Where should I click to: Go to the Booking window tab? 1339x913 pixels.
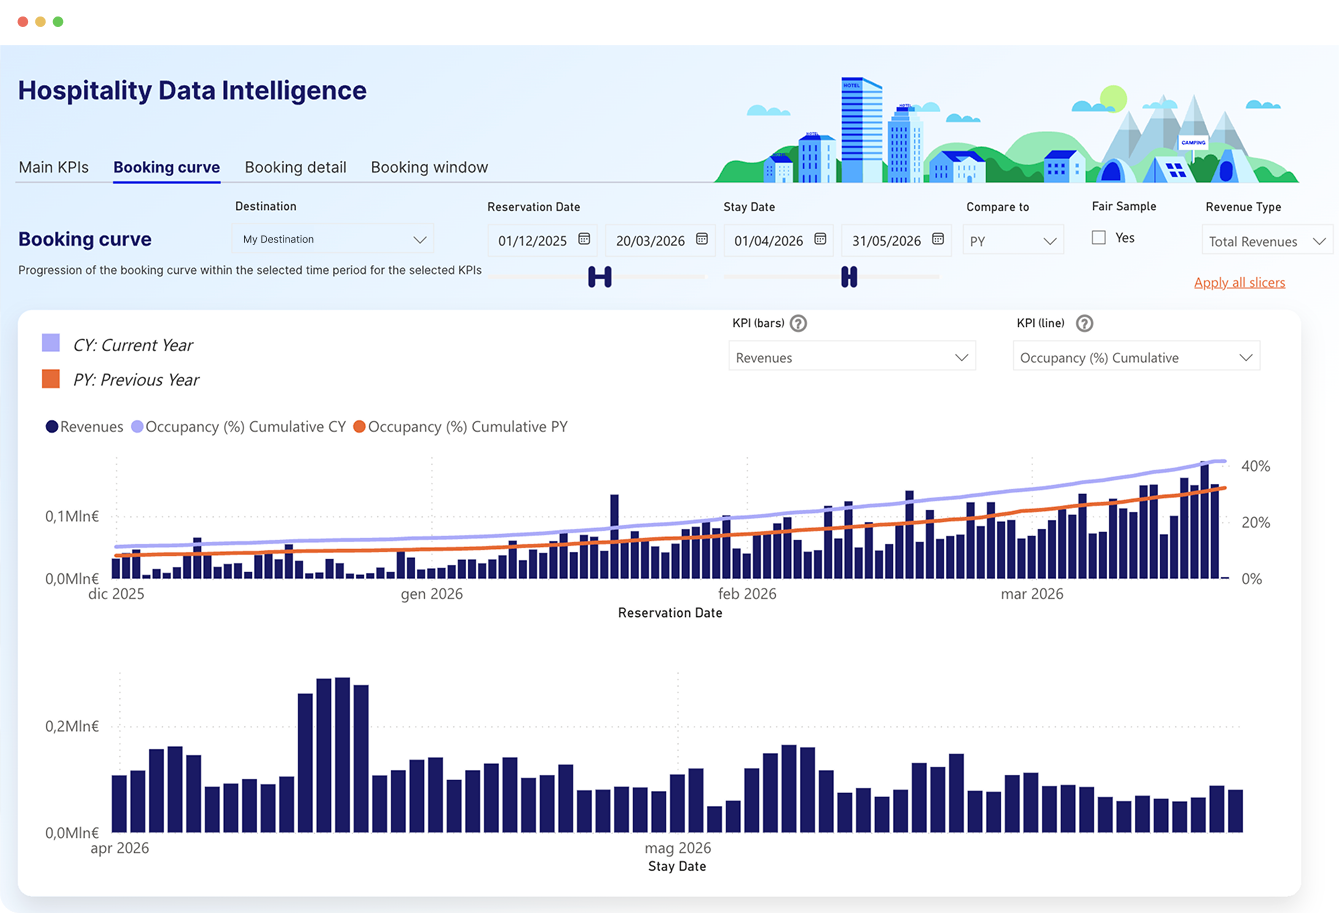[429, 167]
